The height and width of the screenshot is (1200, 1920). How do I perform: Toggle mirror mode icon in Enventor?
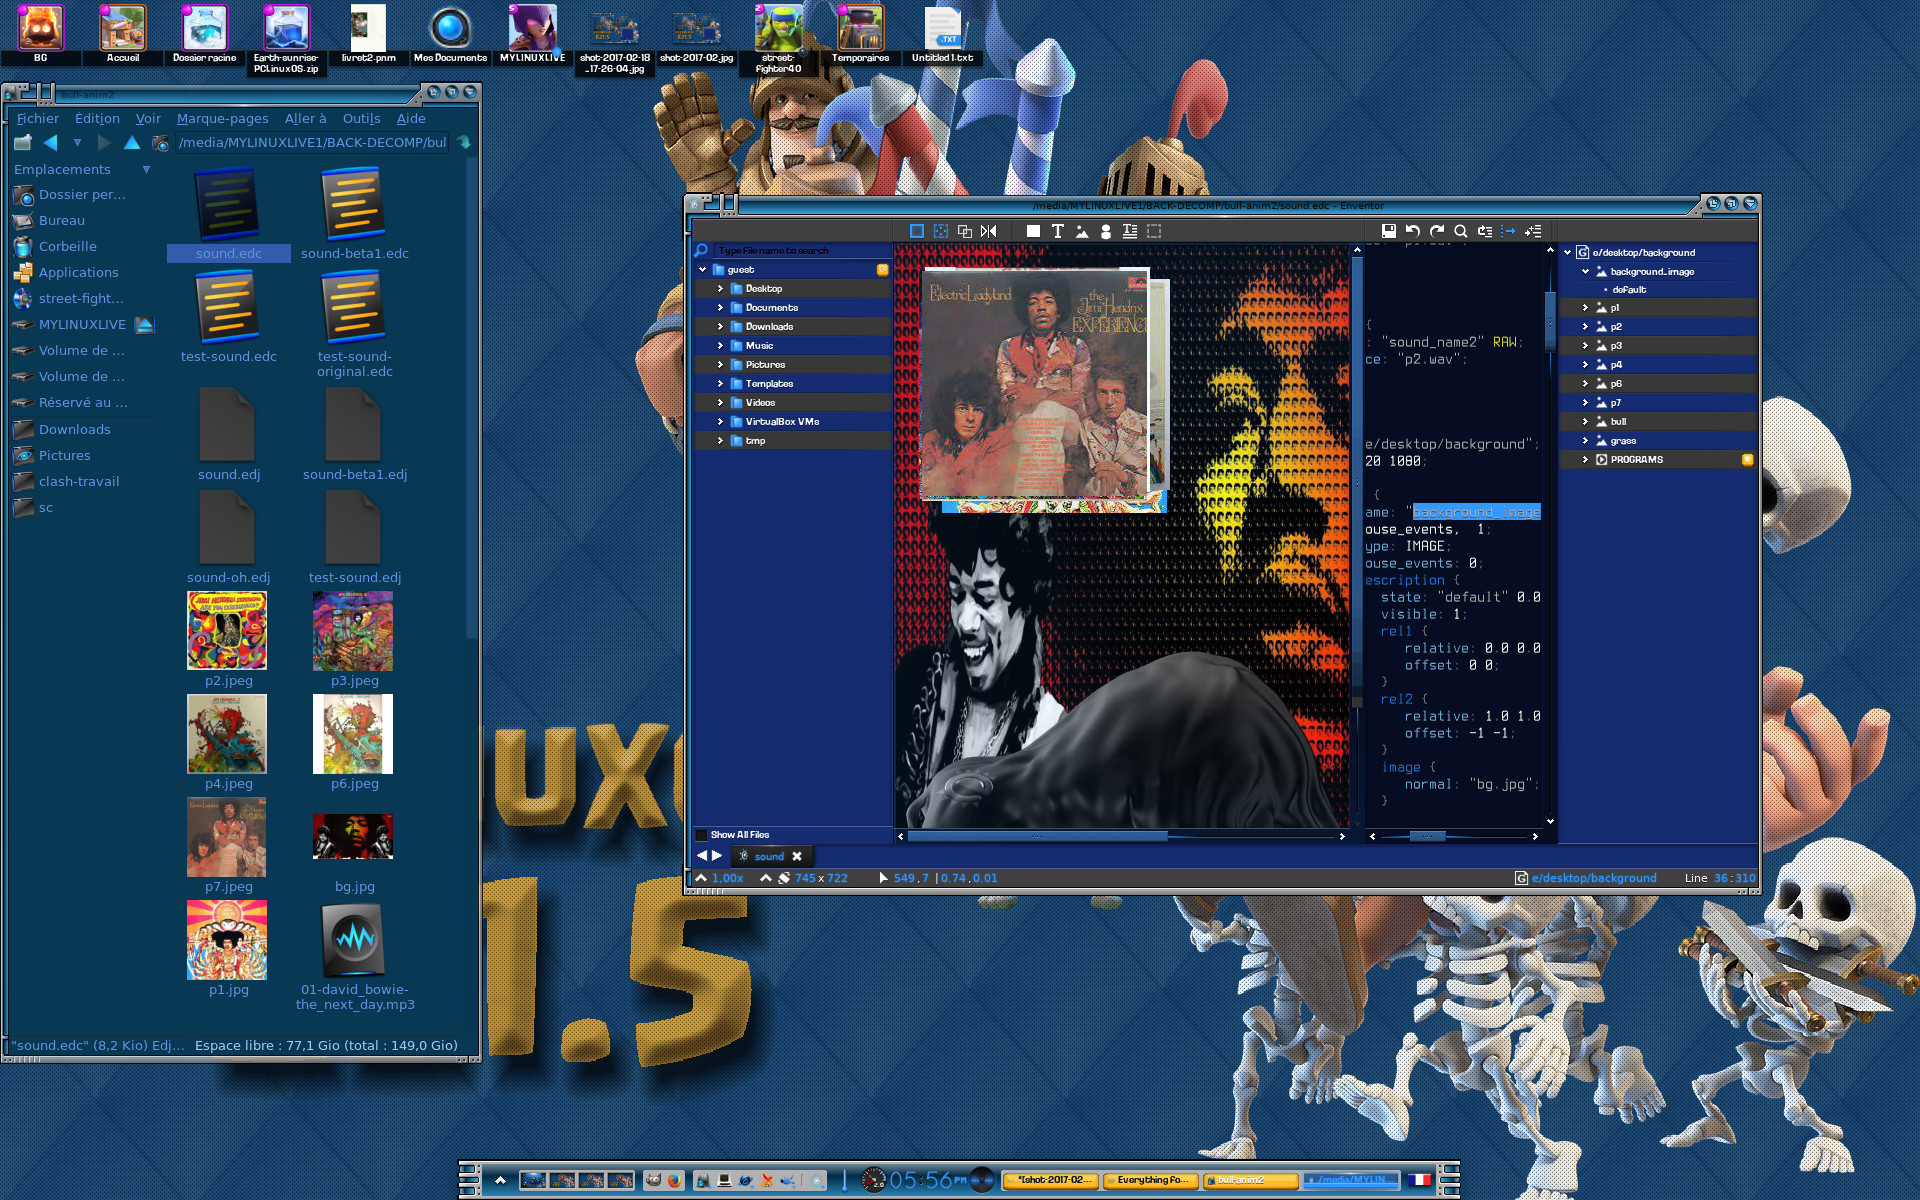coord(989,231)
